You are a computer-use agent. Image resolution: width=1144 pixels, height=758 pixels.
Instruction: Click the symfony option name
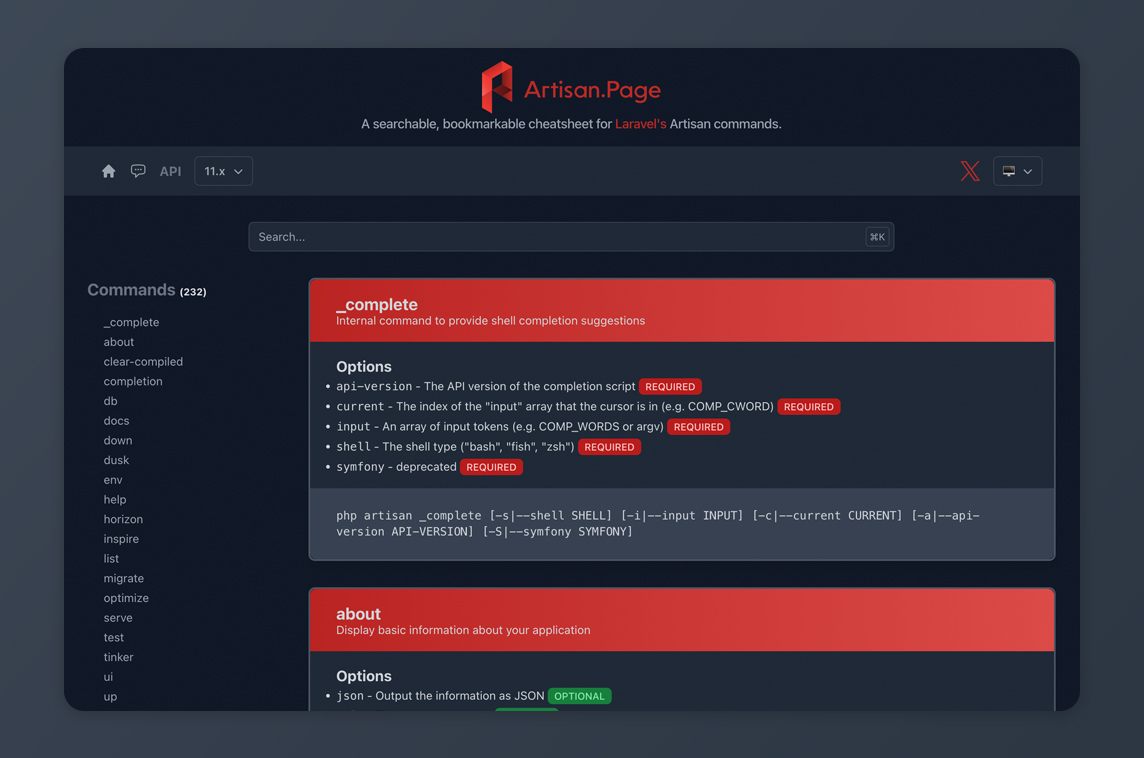[360, 467]
